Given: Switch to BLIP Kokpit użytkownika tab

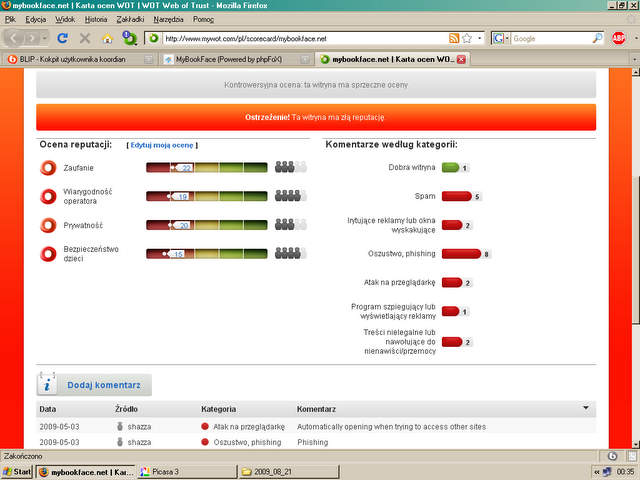Looking at the screenshot, I should tap(80, 60).
